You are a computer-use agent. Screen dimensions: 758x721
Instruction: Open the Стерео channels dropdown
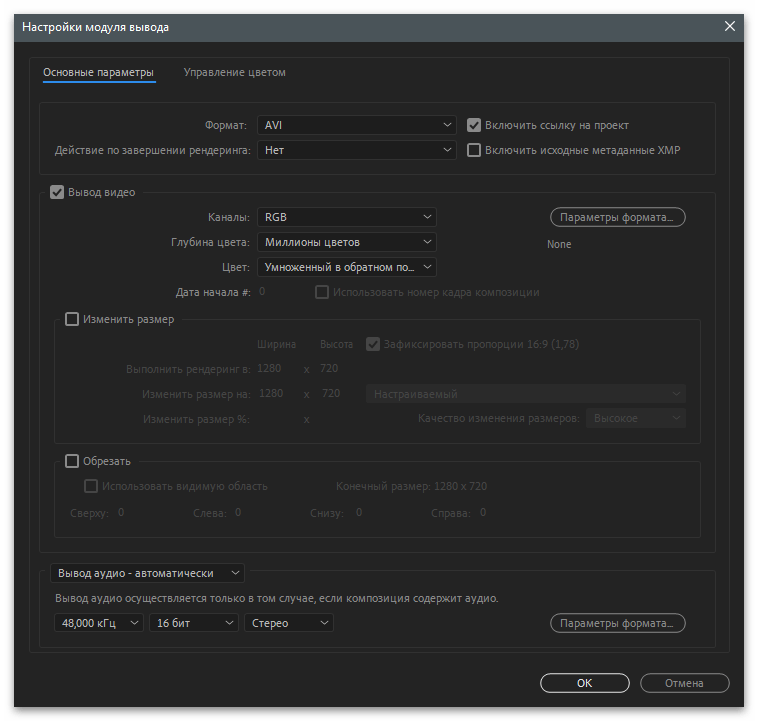point(289,623)
